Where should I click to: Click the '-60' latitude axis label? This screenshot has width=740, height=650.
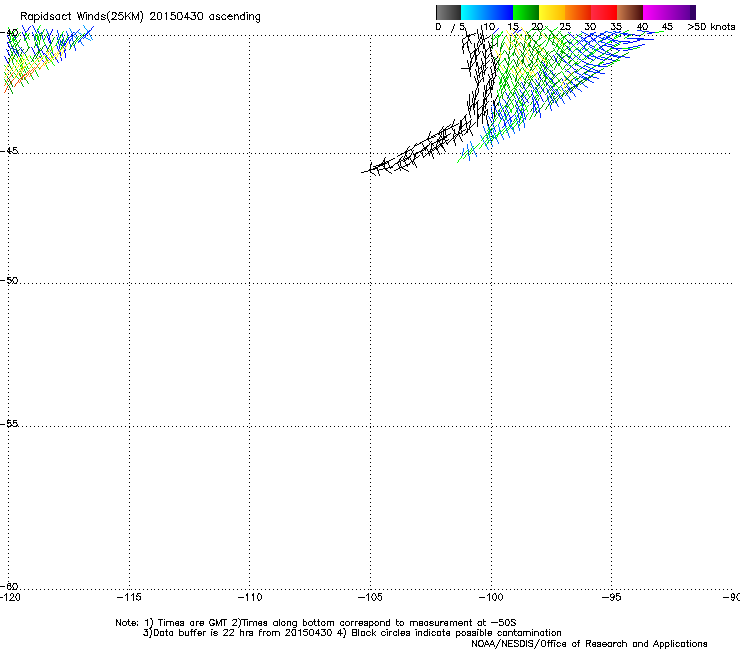click(x=9, y=586)
